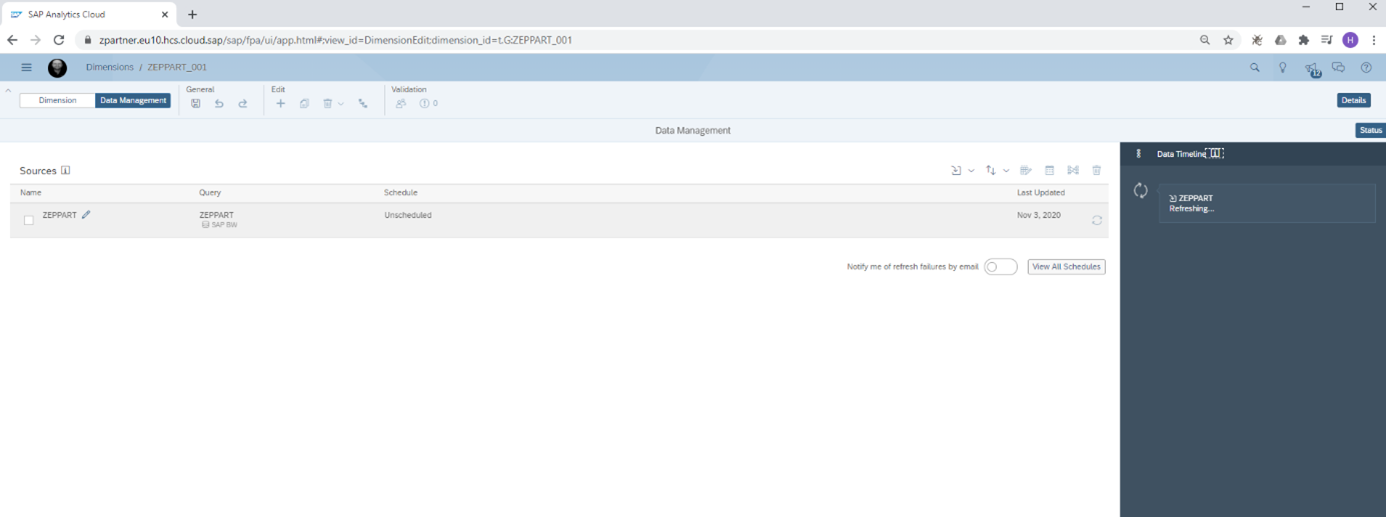Click the hierarchy icon in Edit group
This screenshot has height=517, width=1386.
363,103
